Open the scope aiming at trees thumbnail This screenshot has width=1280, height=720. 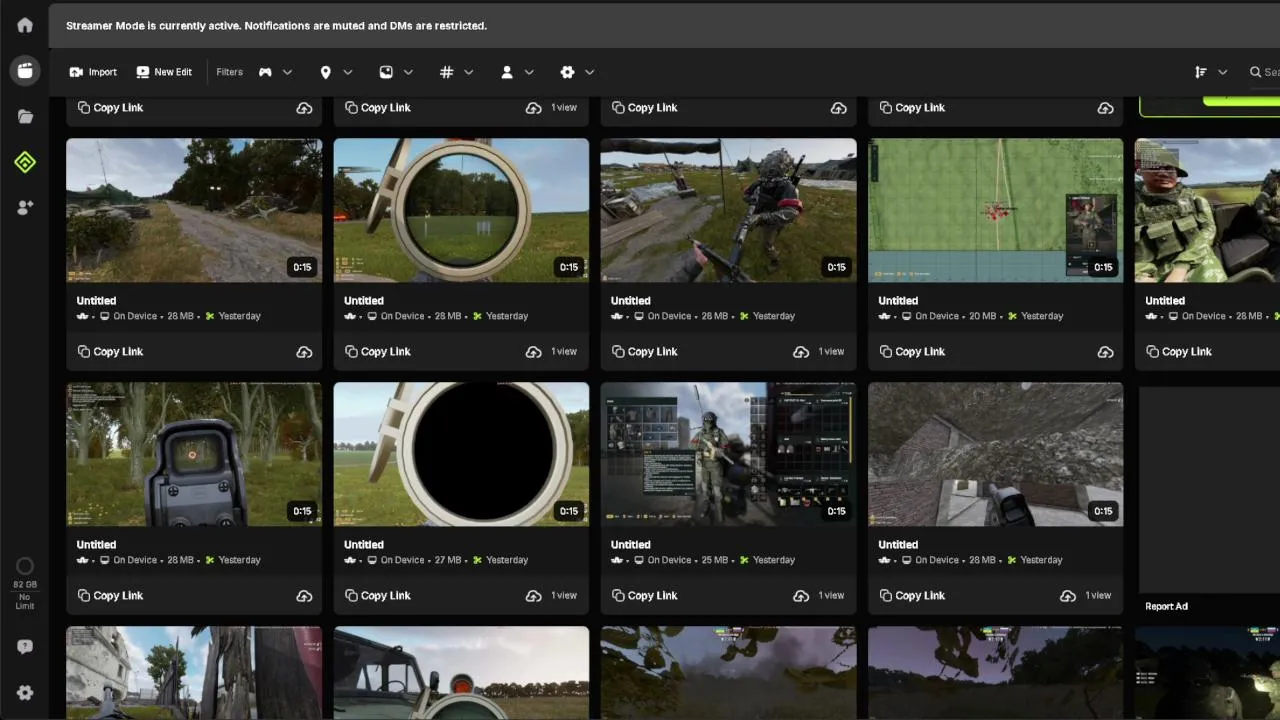pyautogui.click(x=461, y=210)
